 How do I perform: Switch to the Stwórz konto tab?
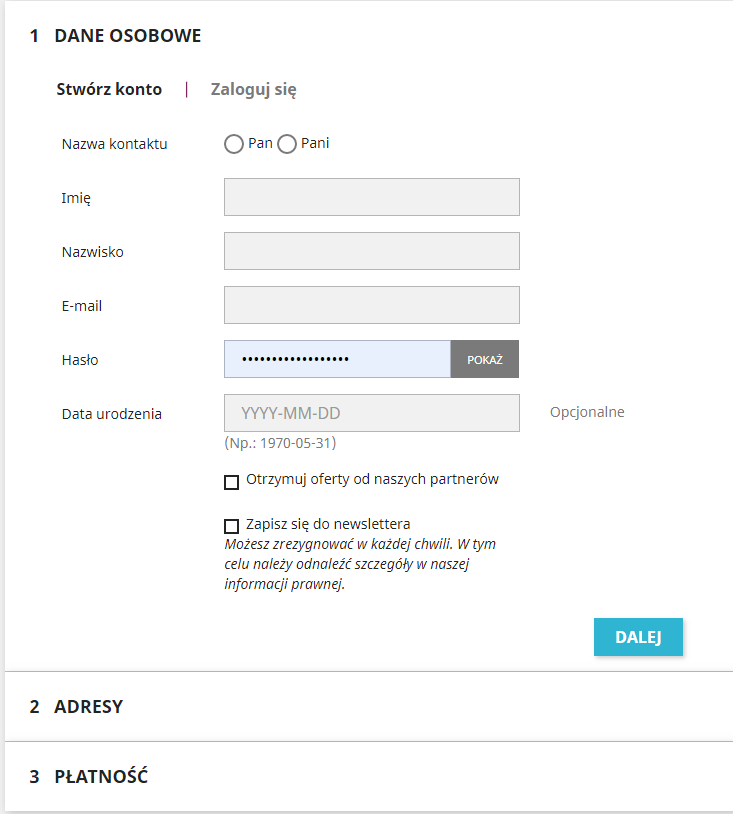pos(109,89)
